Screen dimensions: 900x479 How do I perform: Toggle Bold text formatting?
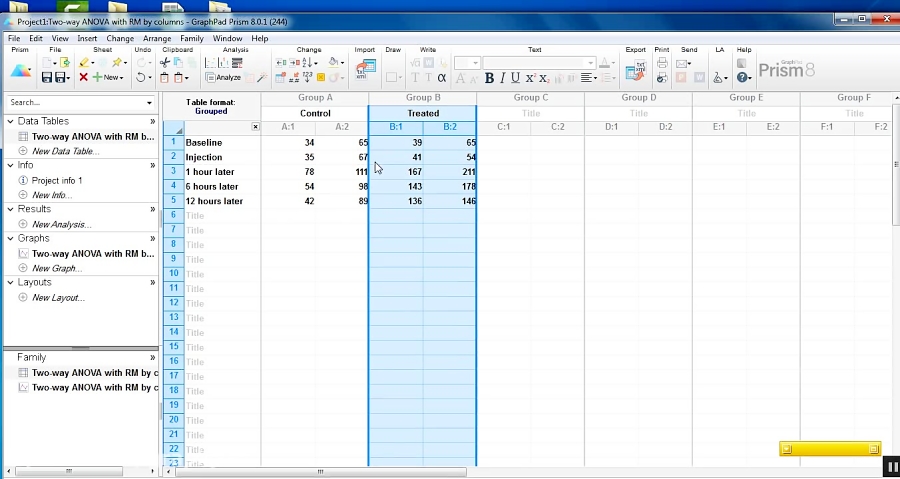tap(489, 78)
